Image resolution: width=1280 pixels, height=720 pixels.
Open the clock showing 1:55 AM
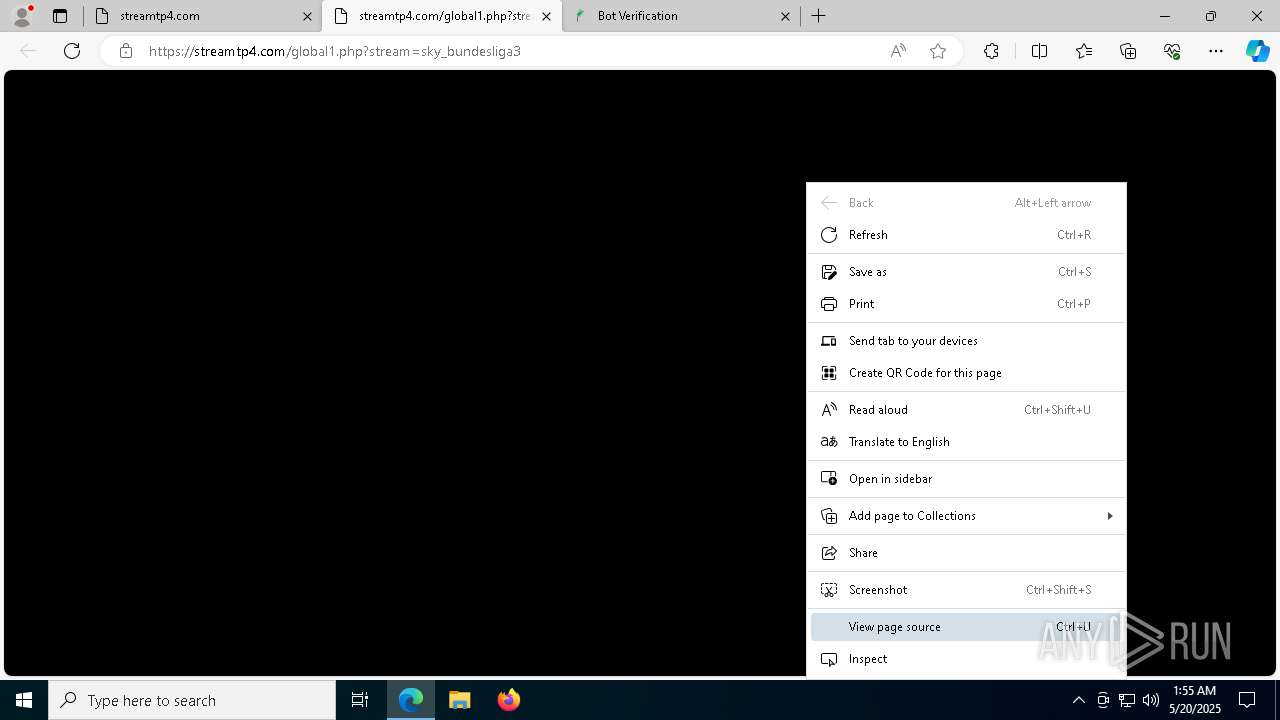coord(1195,700)
